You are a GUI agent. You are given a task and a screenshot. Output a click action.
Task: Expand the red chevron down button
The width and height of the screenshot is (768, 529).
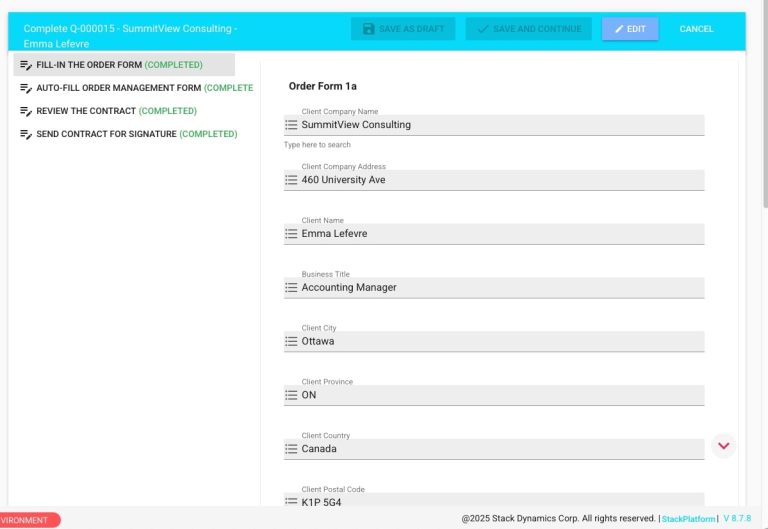[x=724, y=445]
